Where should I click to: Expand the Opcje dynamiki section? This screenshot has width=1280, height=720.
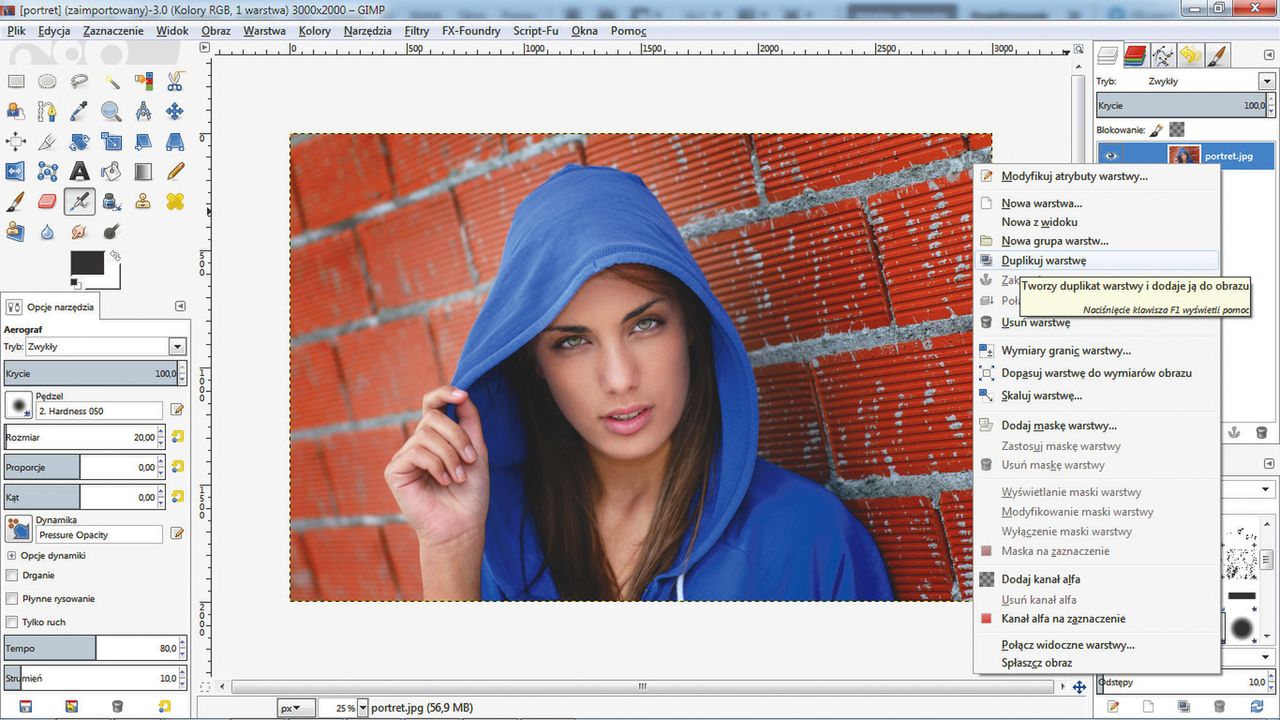point(12,555)
